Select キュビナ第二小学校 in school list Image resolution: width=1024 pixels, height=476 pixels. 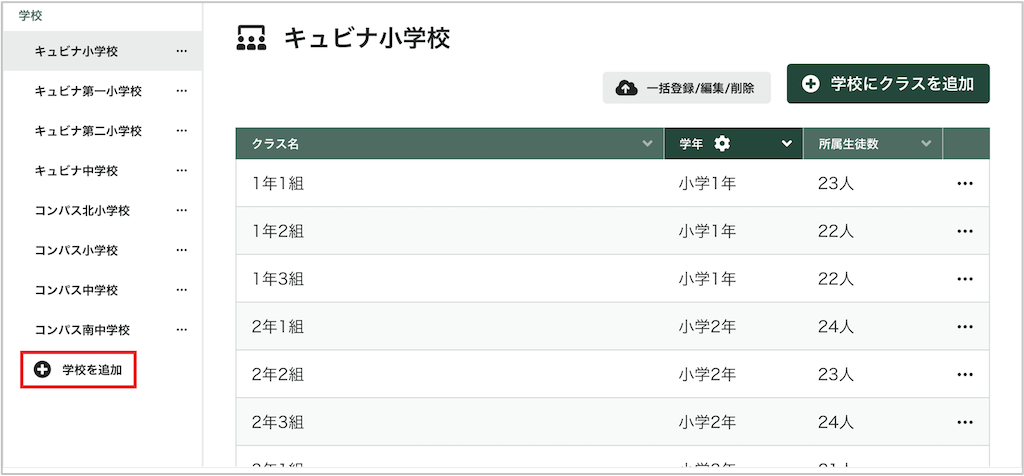click(88, 131)
